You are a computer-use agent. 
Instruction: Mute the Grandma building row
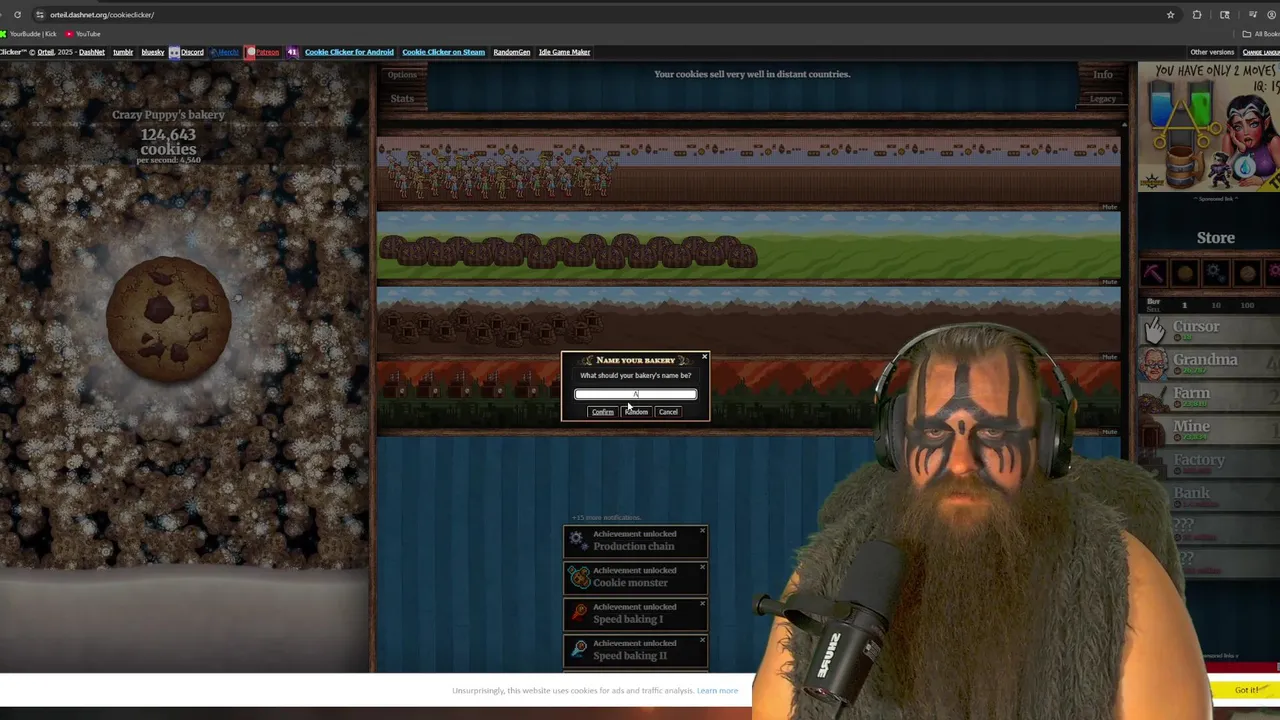[1109, 207]
